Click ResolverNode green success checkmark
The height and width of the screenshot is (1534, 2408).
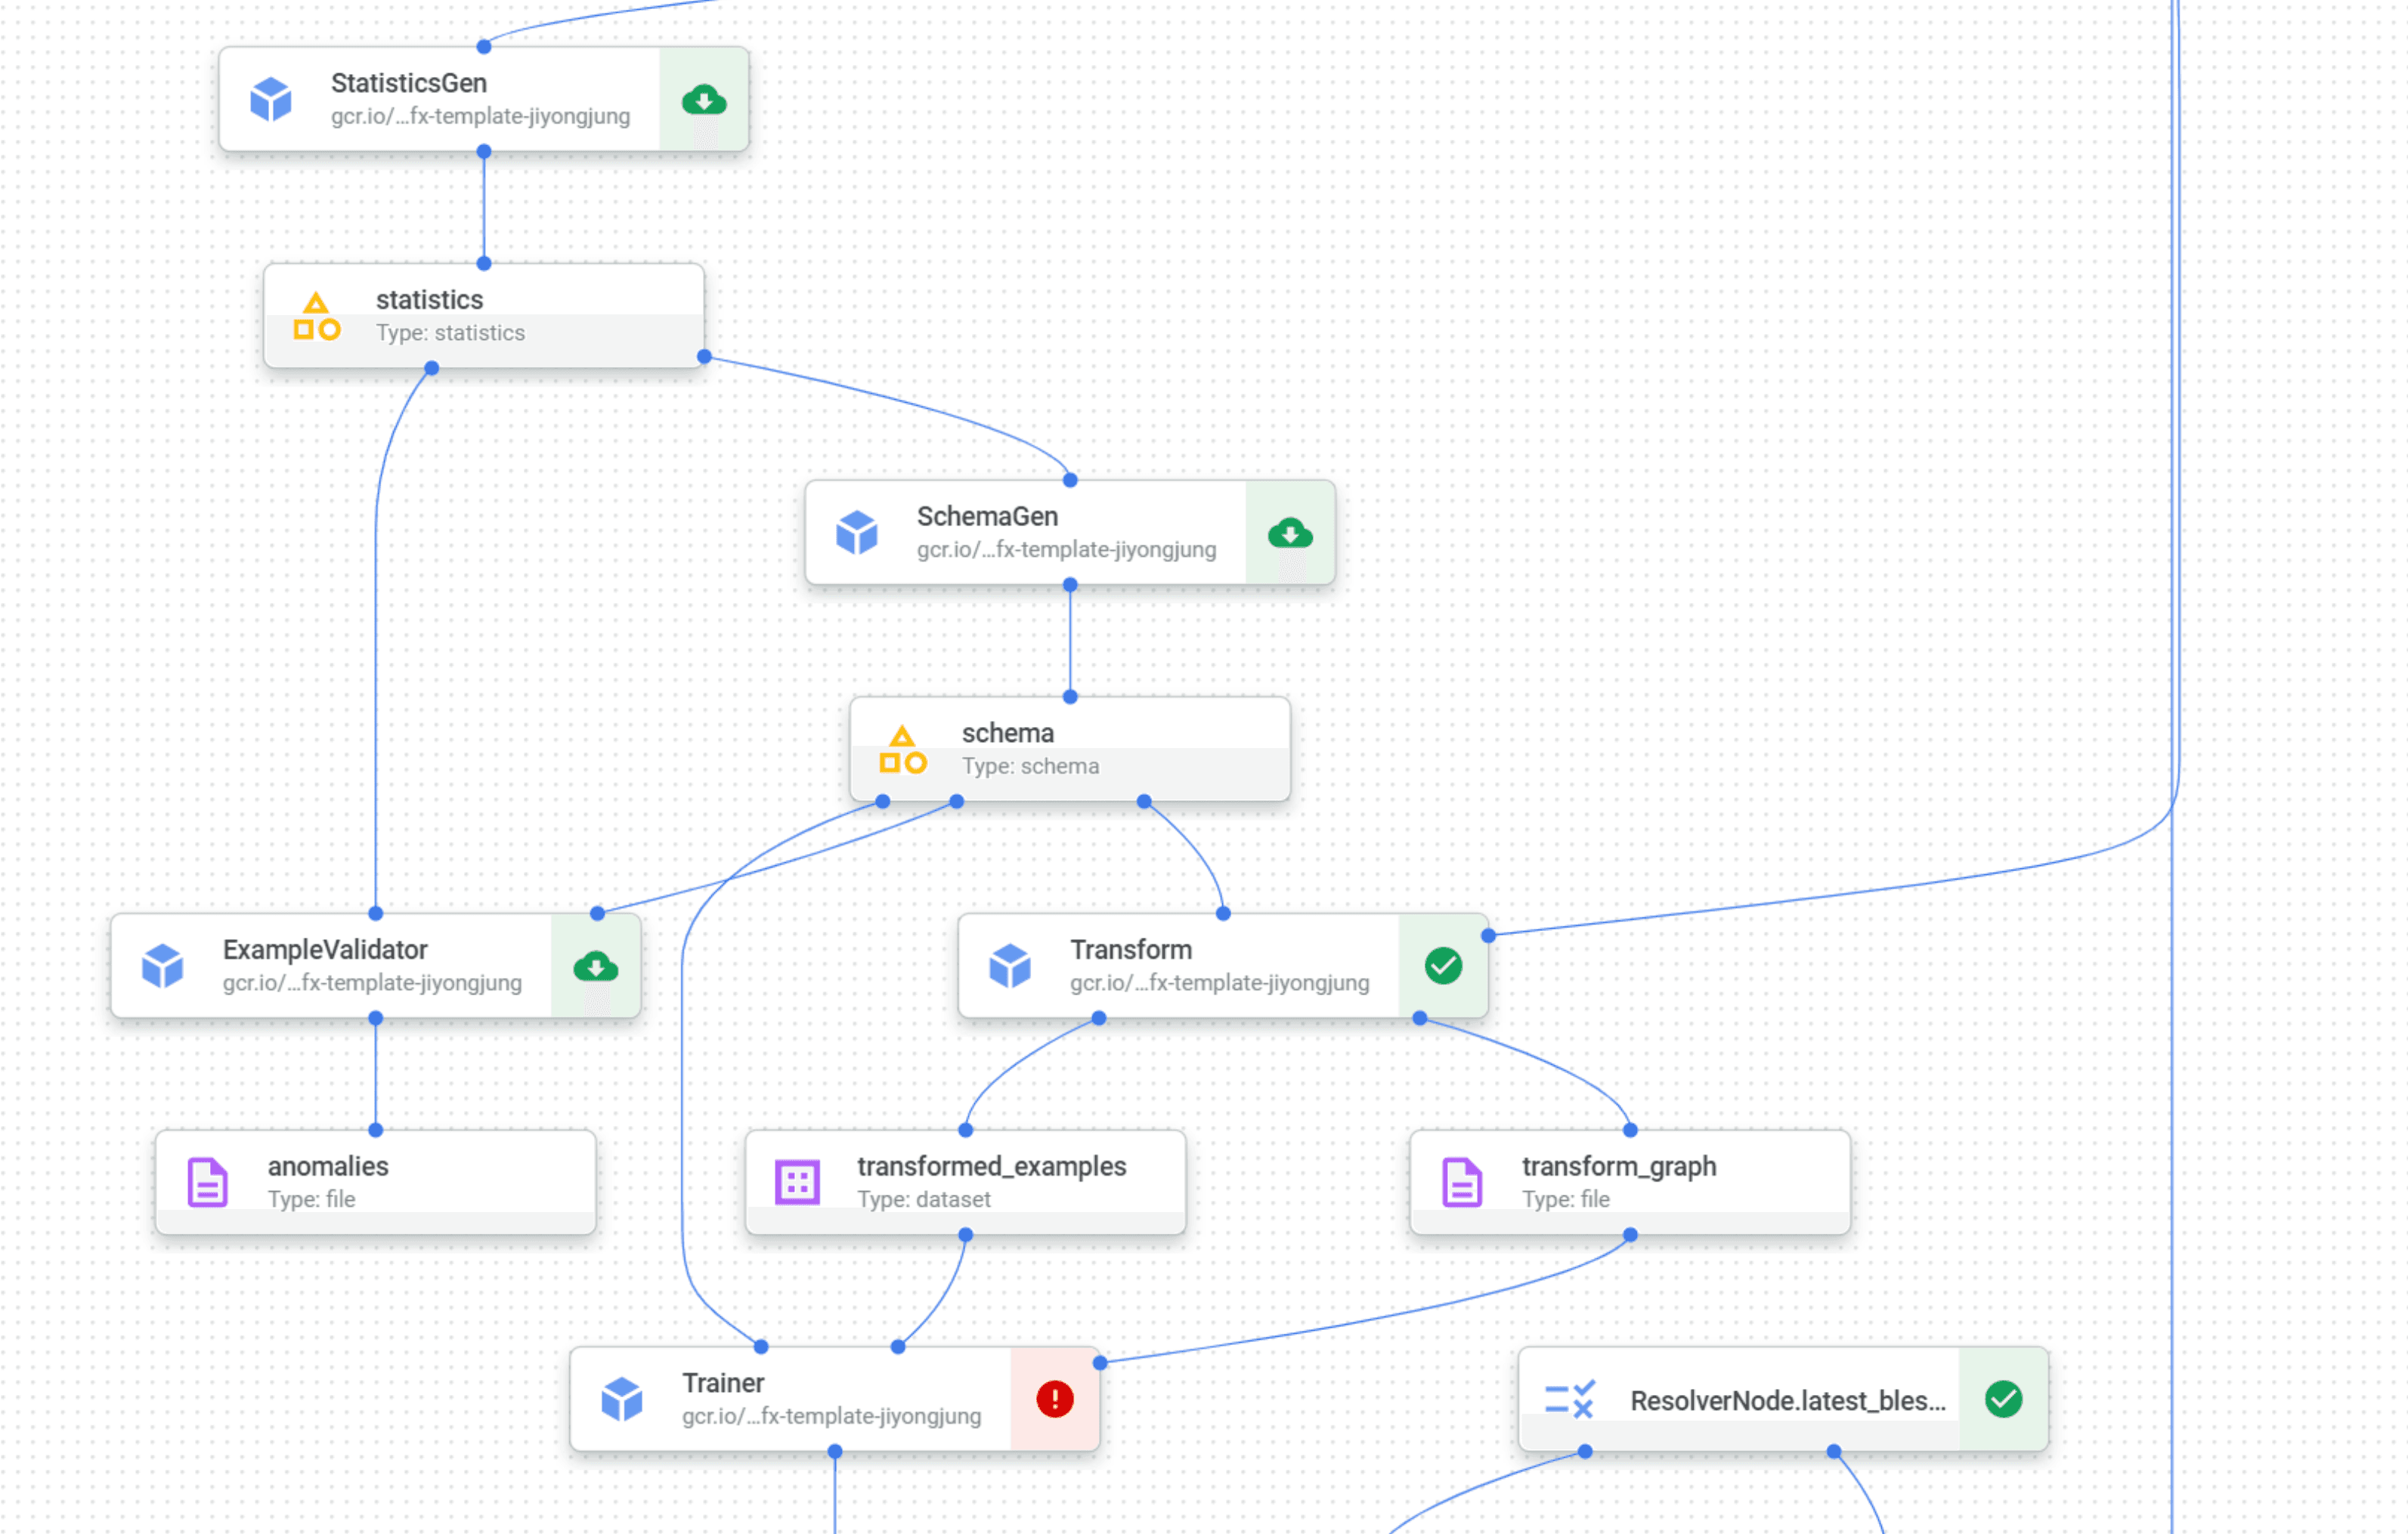[2003, 1399]
